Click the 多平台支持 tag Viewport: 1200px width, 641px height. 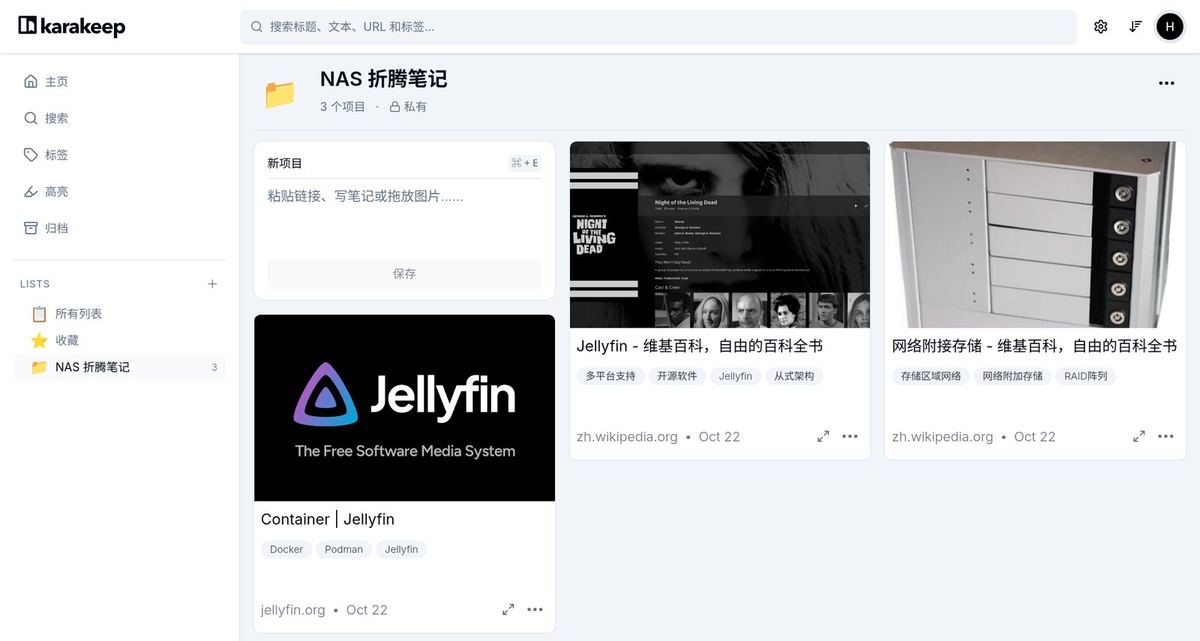coord(611,376)
